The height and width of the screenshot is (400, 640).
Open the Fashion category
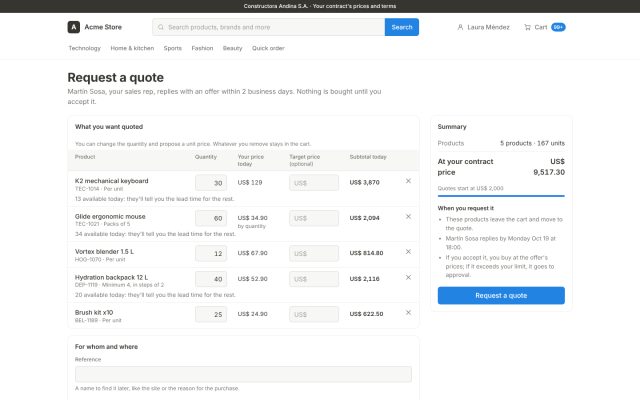coord(202,48)
